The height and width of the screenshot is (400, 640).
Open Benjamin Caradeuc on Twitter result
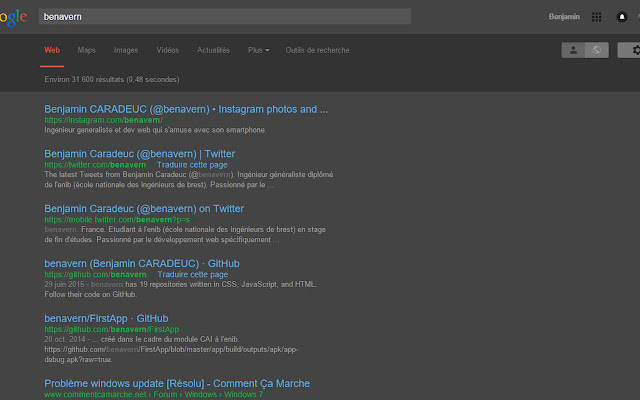[144, 209]
